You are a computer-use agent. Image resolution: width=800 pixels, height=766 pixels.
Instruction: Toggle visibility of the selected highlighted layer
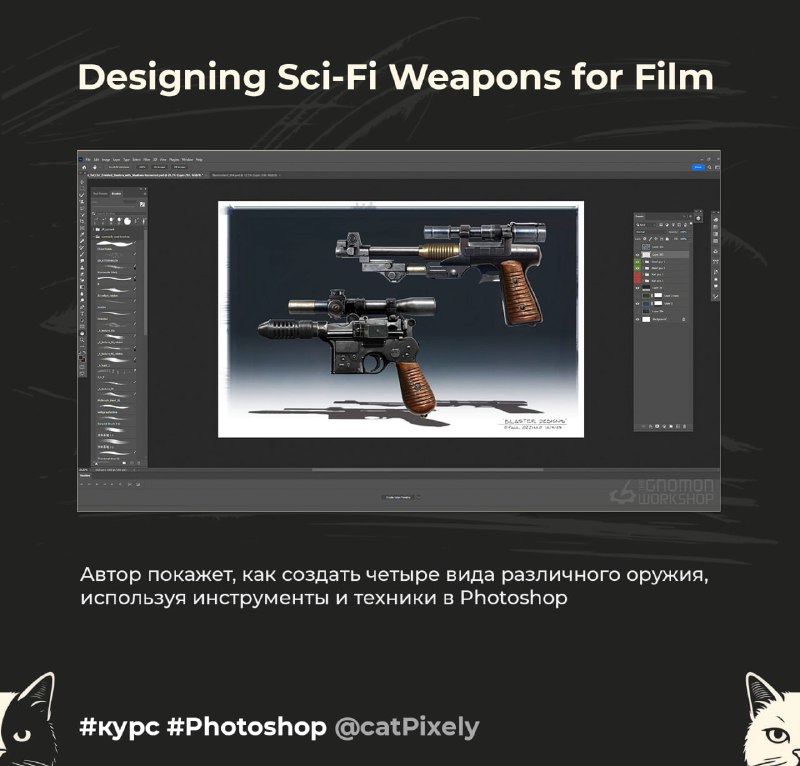[x=638, y=255]
